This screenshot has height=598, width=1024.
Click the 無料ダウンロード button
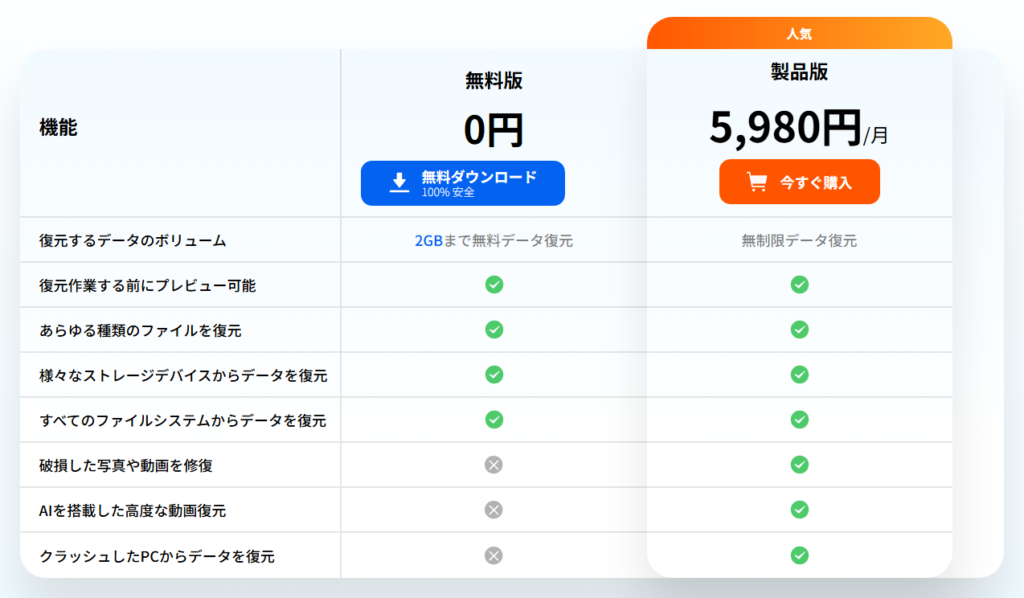coord(463,183)
